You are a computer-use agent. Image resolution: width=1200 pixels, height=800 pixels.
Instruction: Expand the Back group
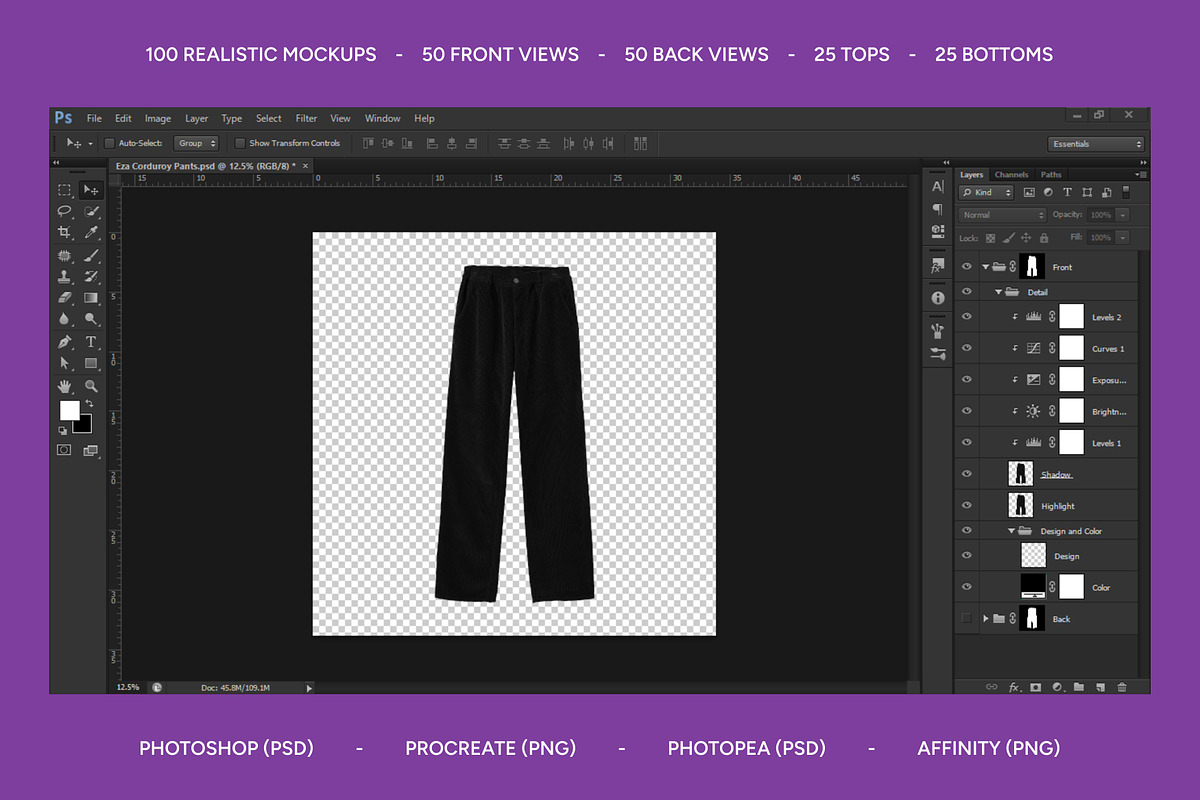point(986,619)
